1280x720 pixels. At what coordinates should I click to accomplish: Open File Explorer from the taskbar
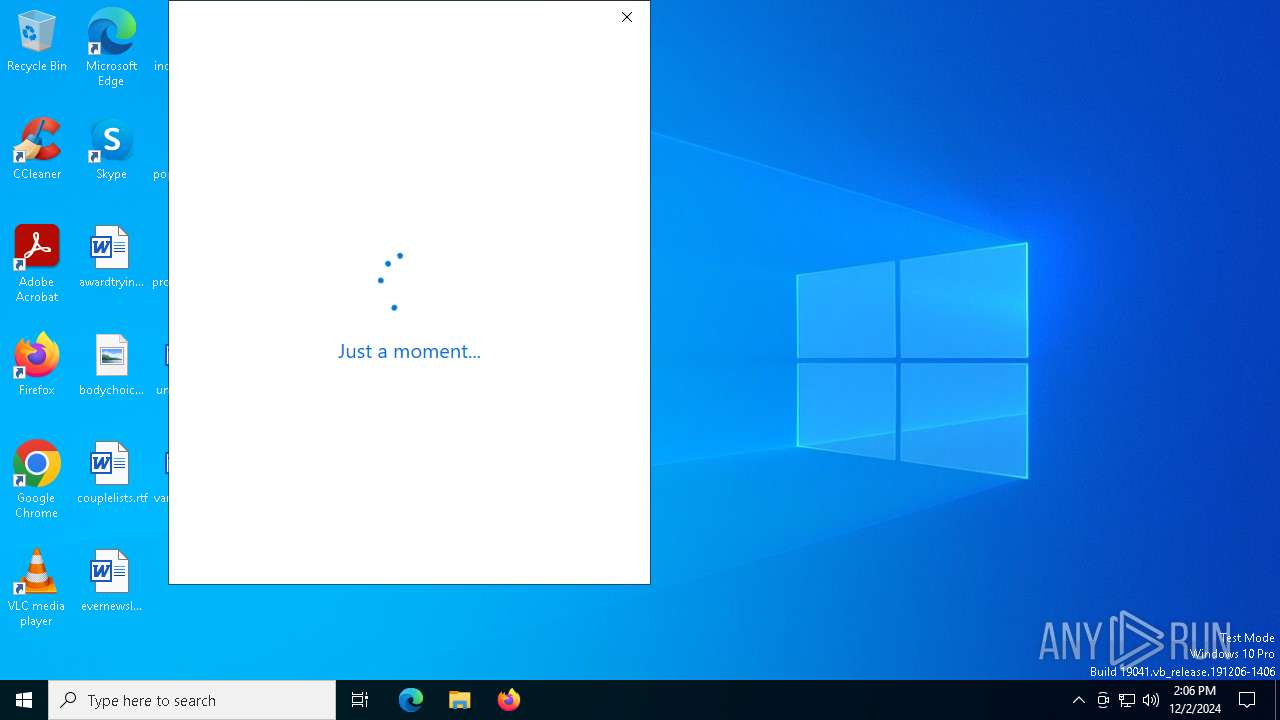pos(460,700)
